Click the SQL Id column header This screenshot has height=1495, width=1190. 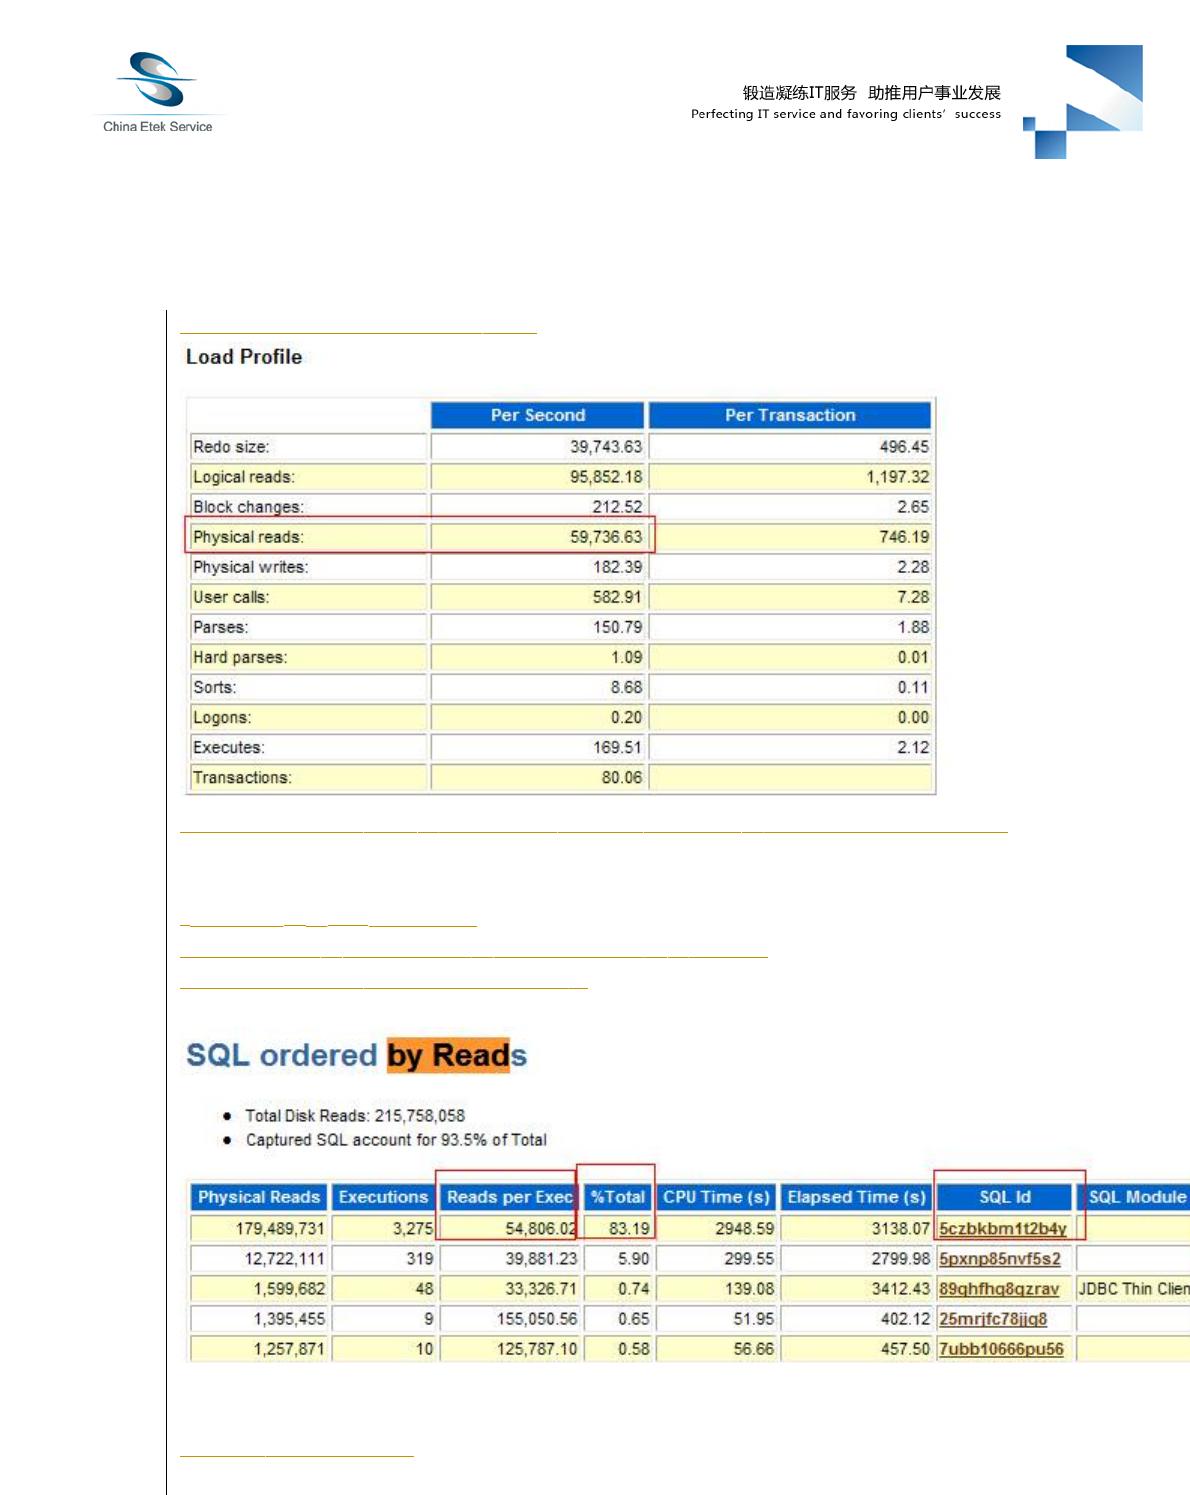pyautogui.click(x=1005, y=1197)
